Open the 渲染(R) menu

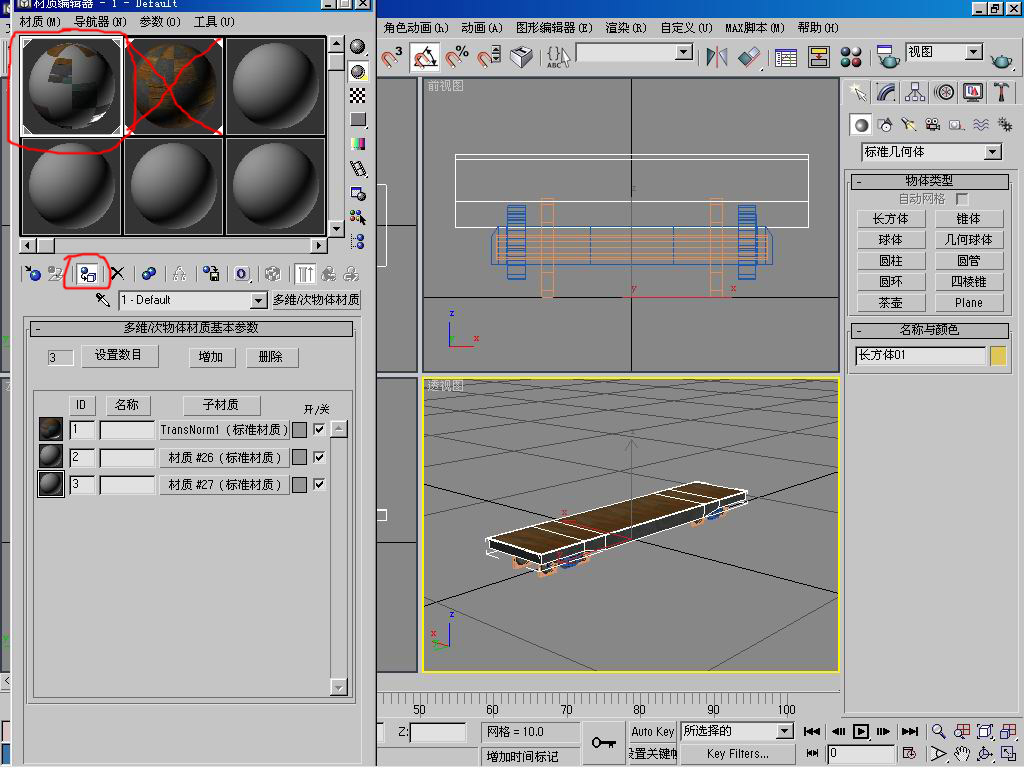pos(625,28)
